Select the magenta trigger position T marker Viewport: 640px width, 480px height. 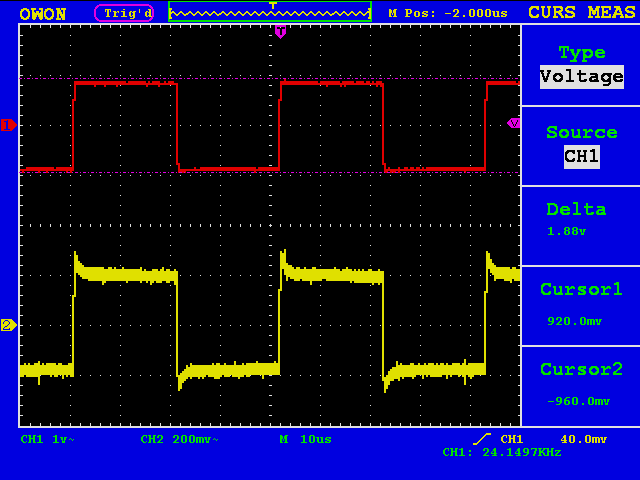[x=280, y=31]
